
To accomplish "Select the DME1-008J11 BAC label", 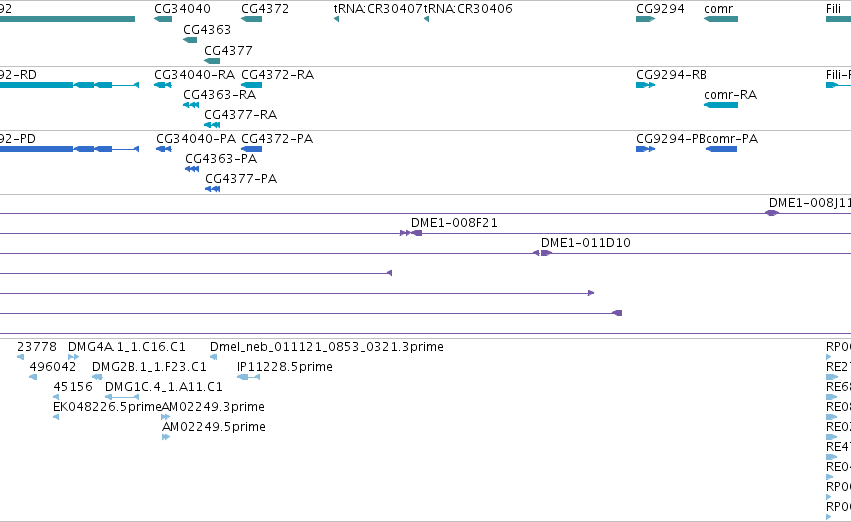I will tap(810, 202).
